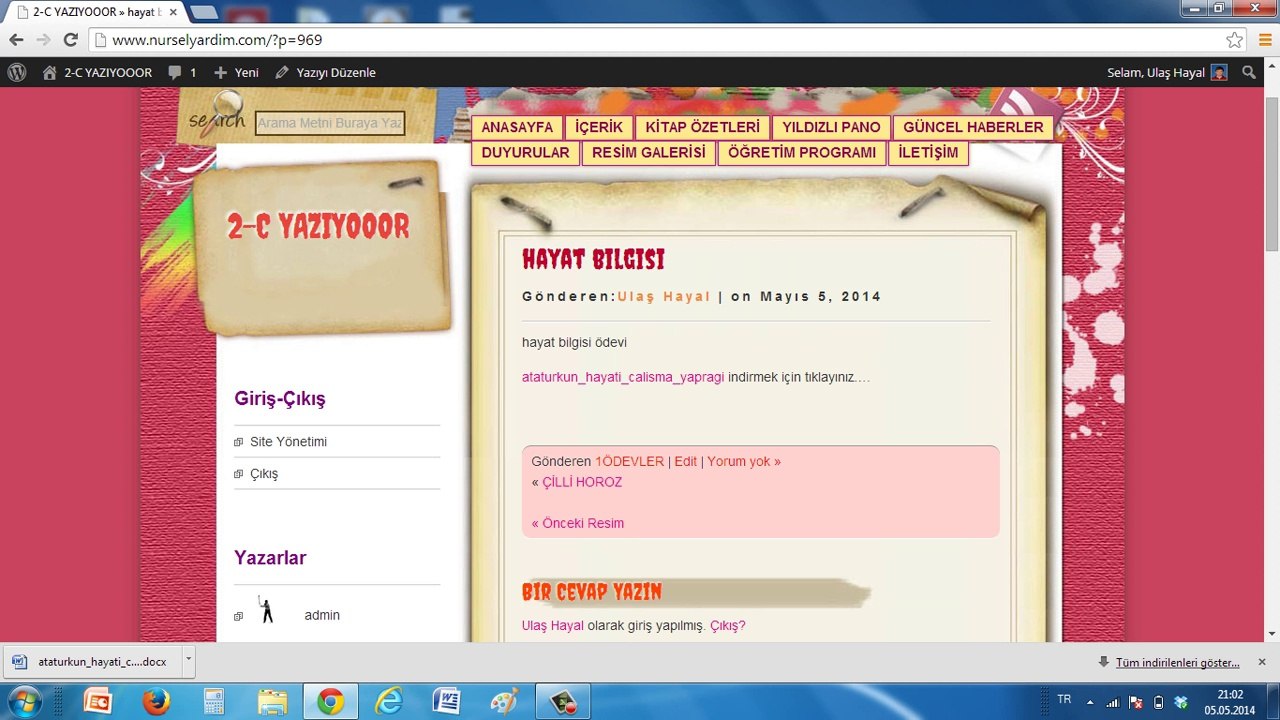Open the WordPress logo menu in admin bar
This screenshot has width=1280, height=720.
point(16,72)
